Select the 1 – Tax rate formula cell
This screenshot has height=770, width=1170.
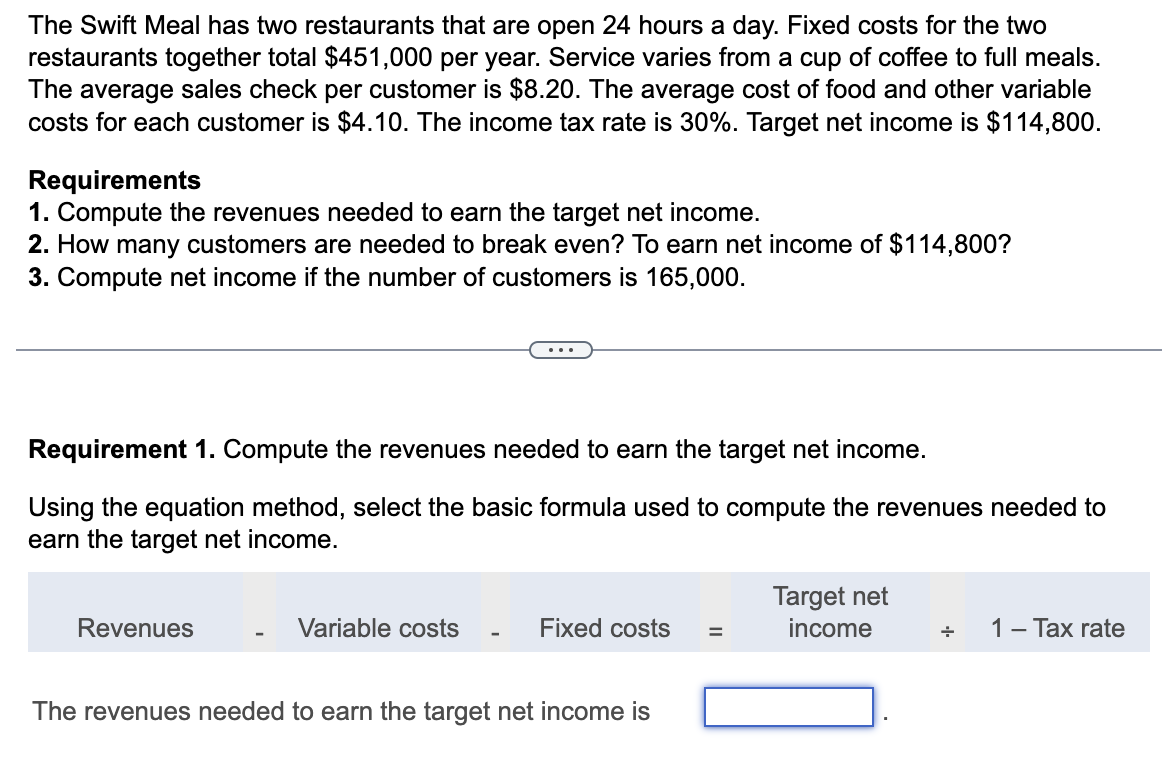(1057, 613)
